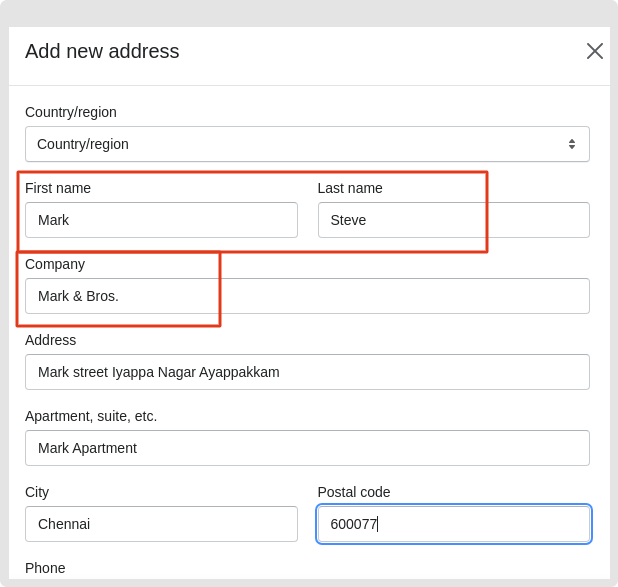Open the Country/region dropdown
This screenshot has height=587, width=618.
[x=307, y=144]
